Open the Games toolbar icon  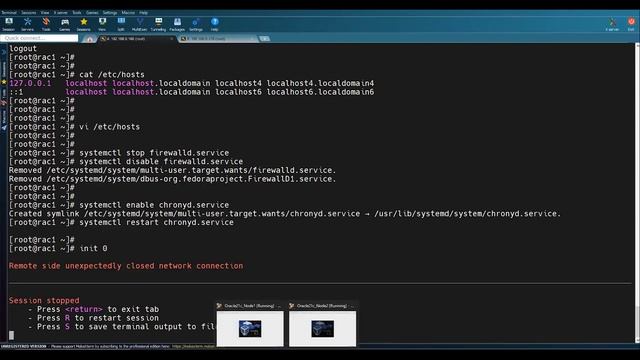tap(64, 24)
